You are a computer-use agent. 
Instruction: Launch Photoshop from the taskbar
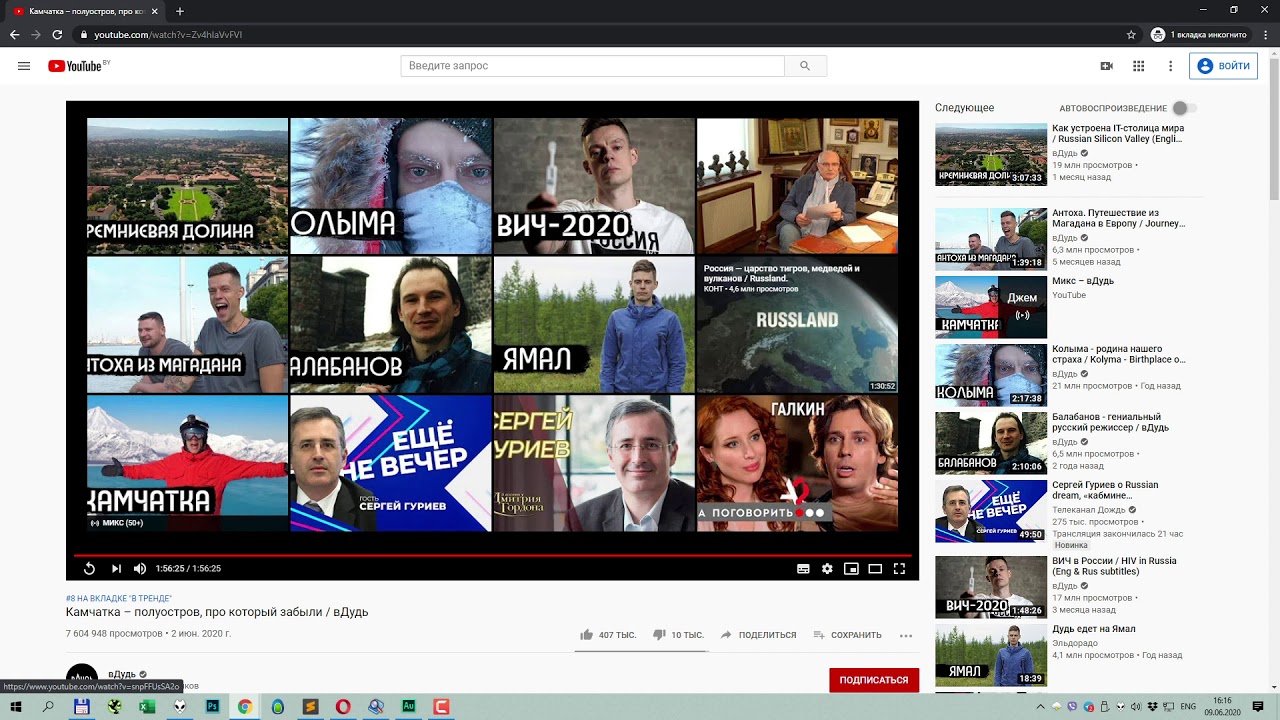pos(212,706)
